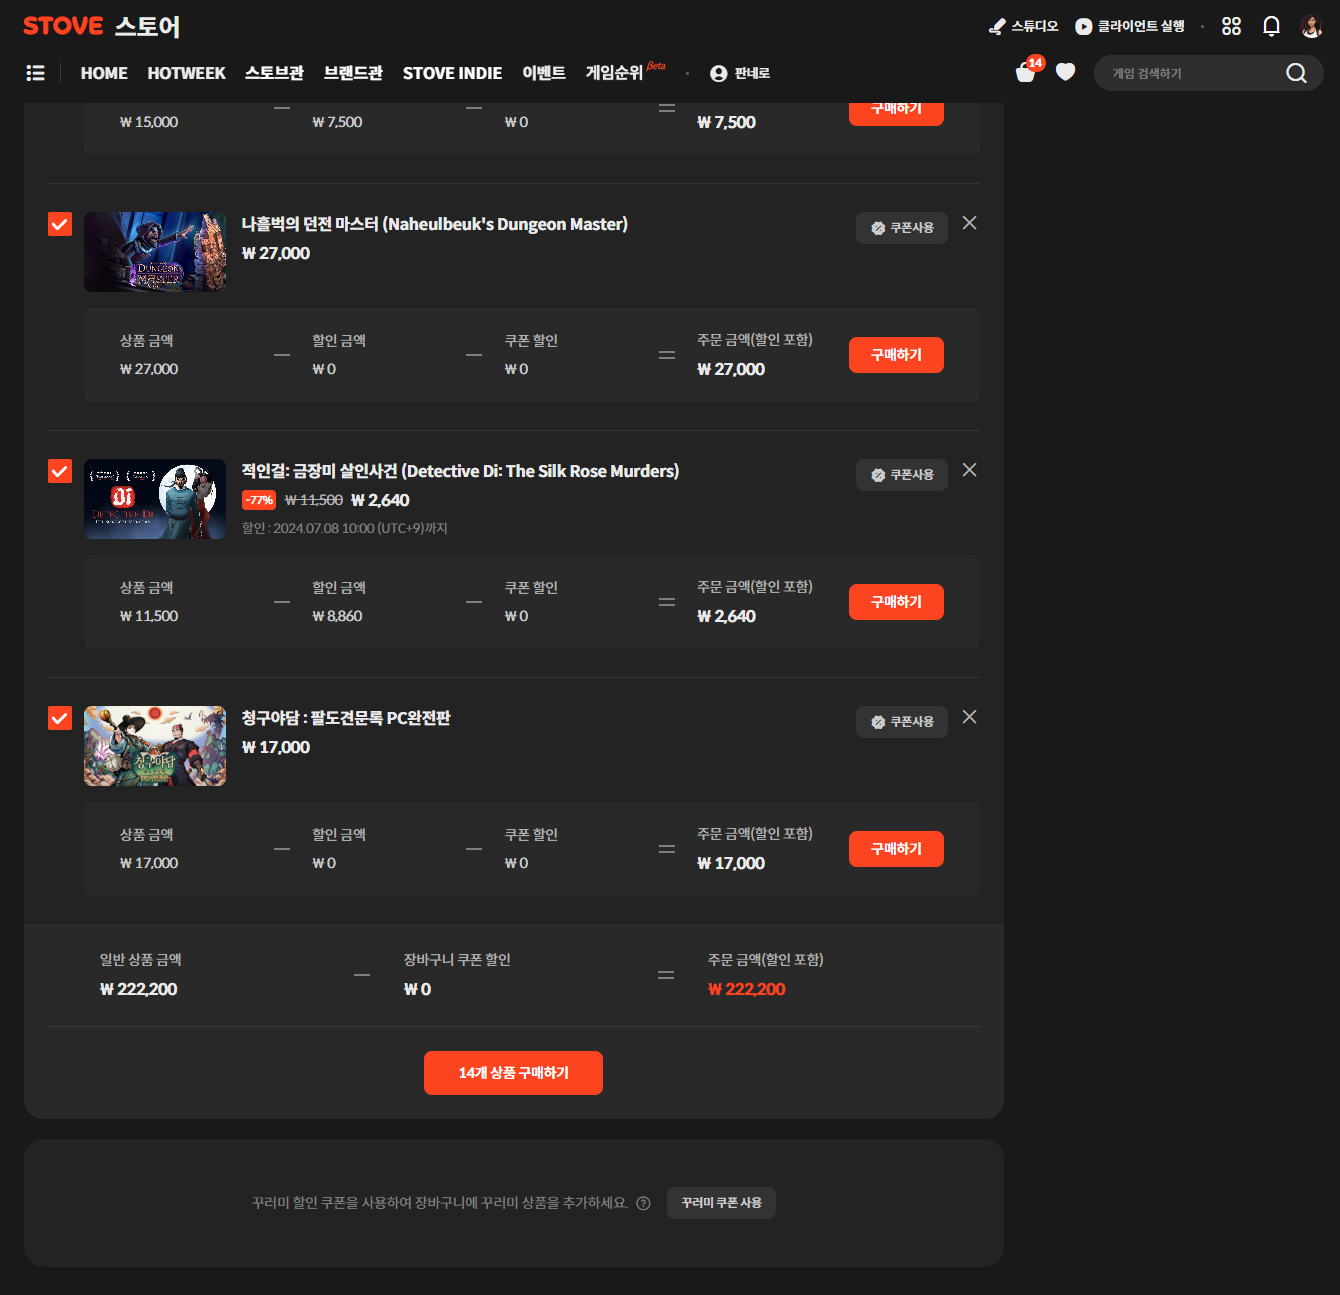Open the 청구야담 : 팔도견문록 PC완전판 title
Screen dimensions: 1340x1295
(x=346, y=718)
